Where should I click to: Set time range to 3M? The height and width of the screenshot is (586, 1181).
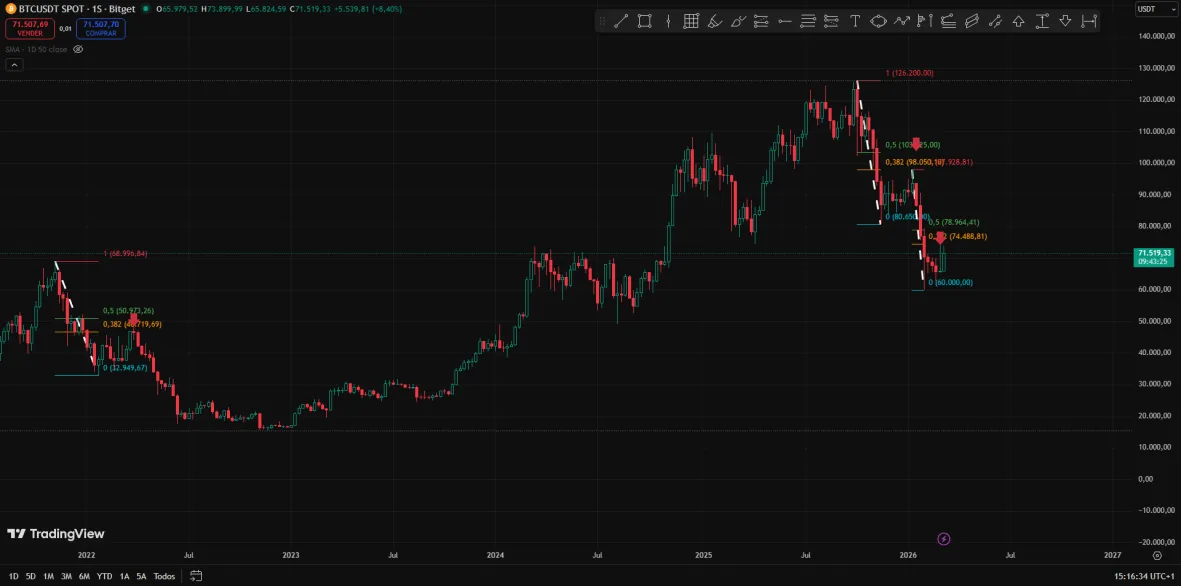tap(66, 576)
